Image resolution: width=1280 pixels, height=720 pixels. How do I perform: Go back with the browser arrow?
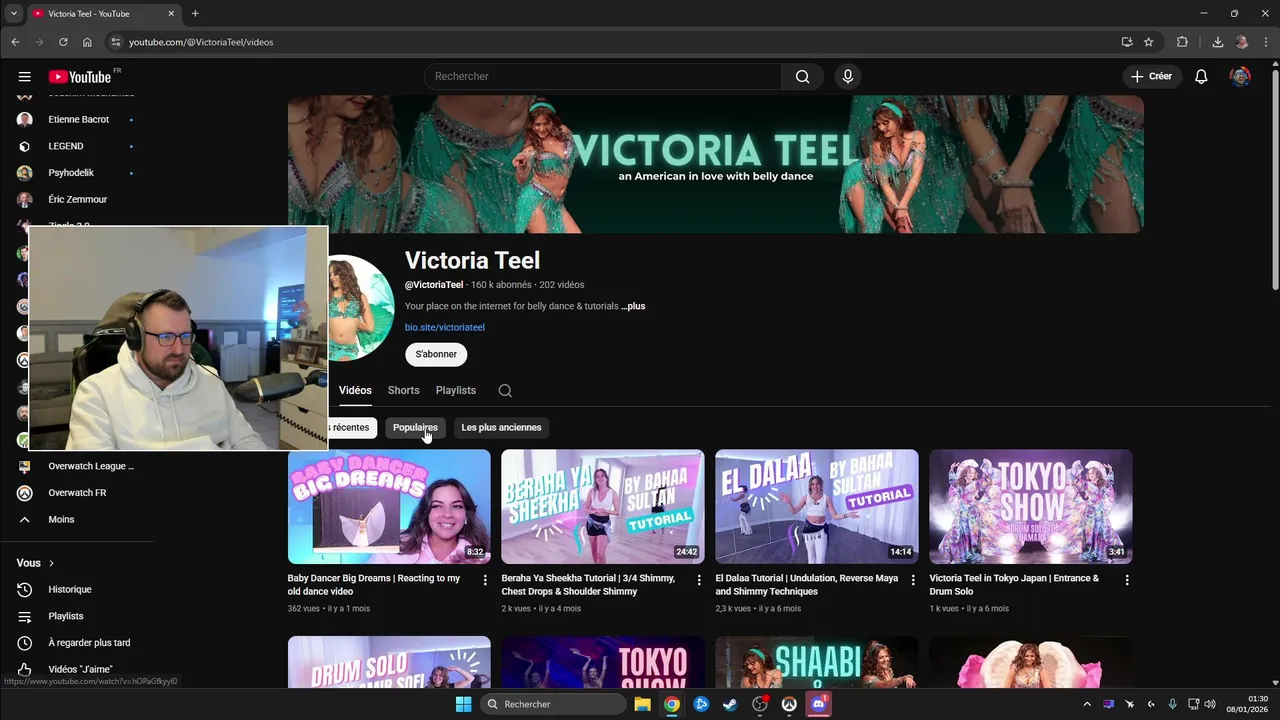coord(15,42)
